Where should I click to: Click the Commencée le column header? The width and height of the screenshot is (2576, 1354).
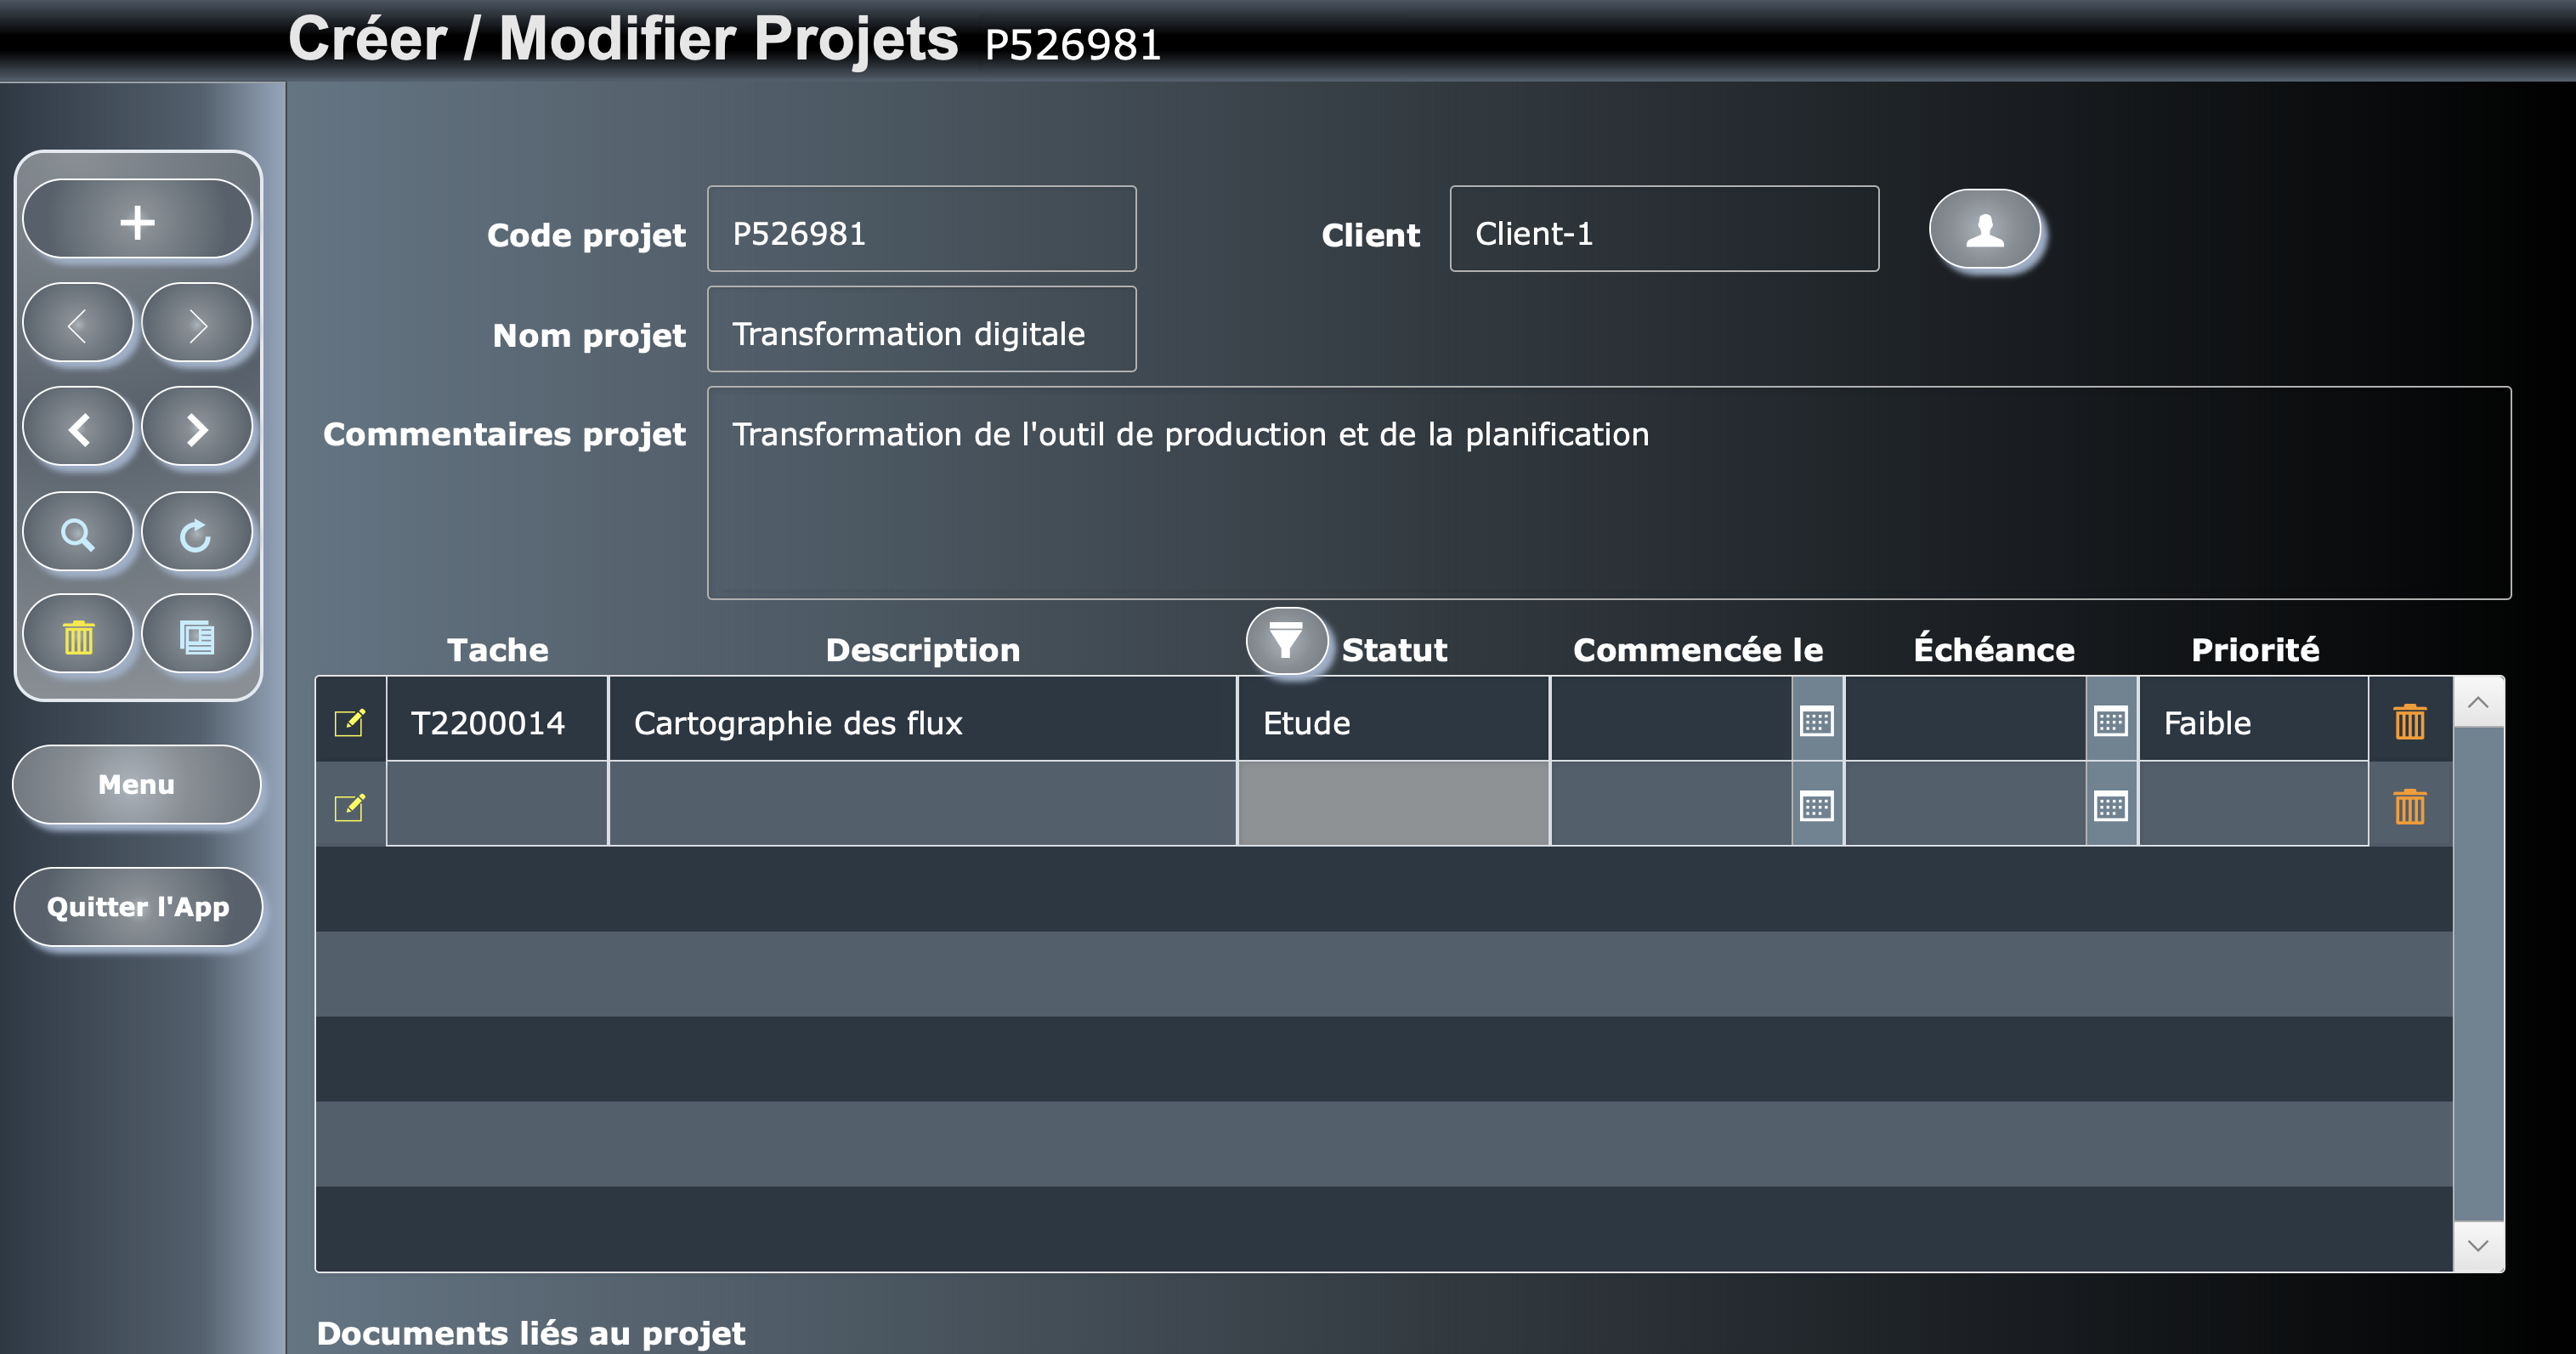click(1698, 650)
